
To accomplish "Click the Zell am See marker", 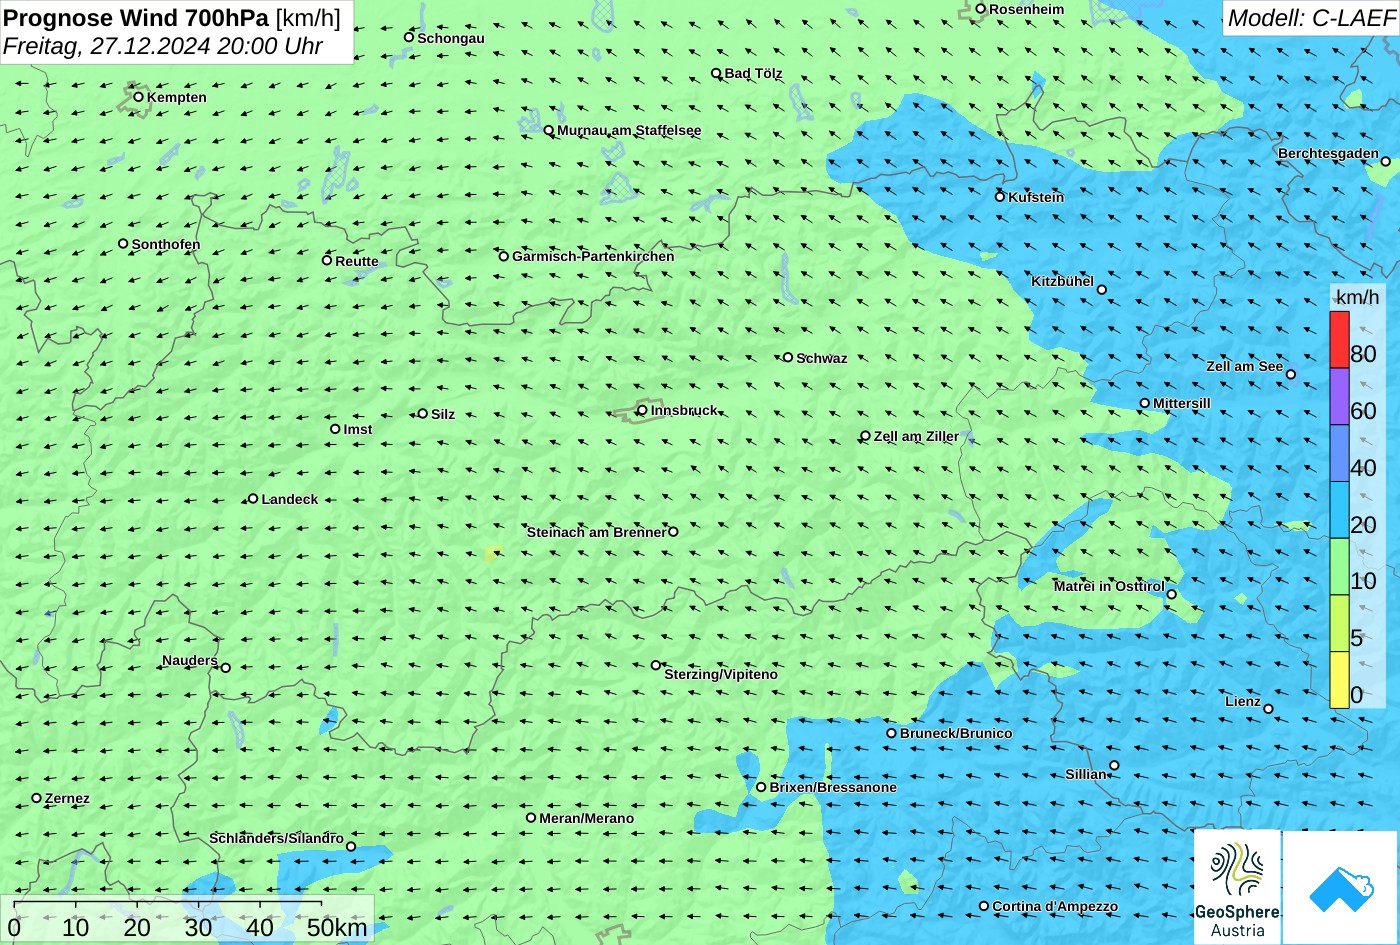I will point(1290,374).
